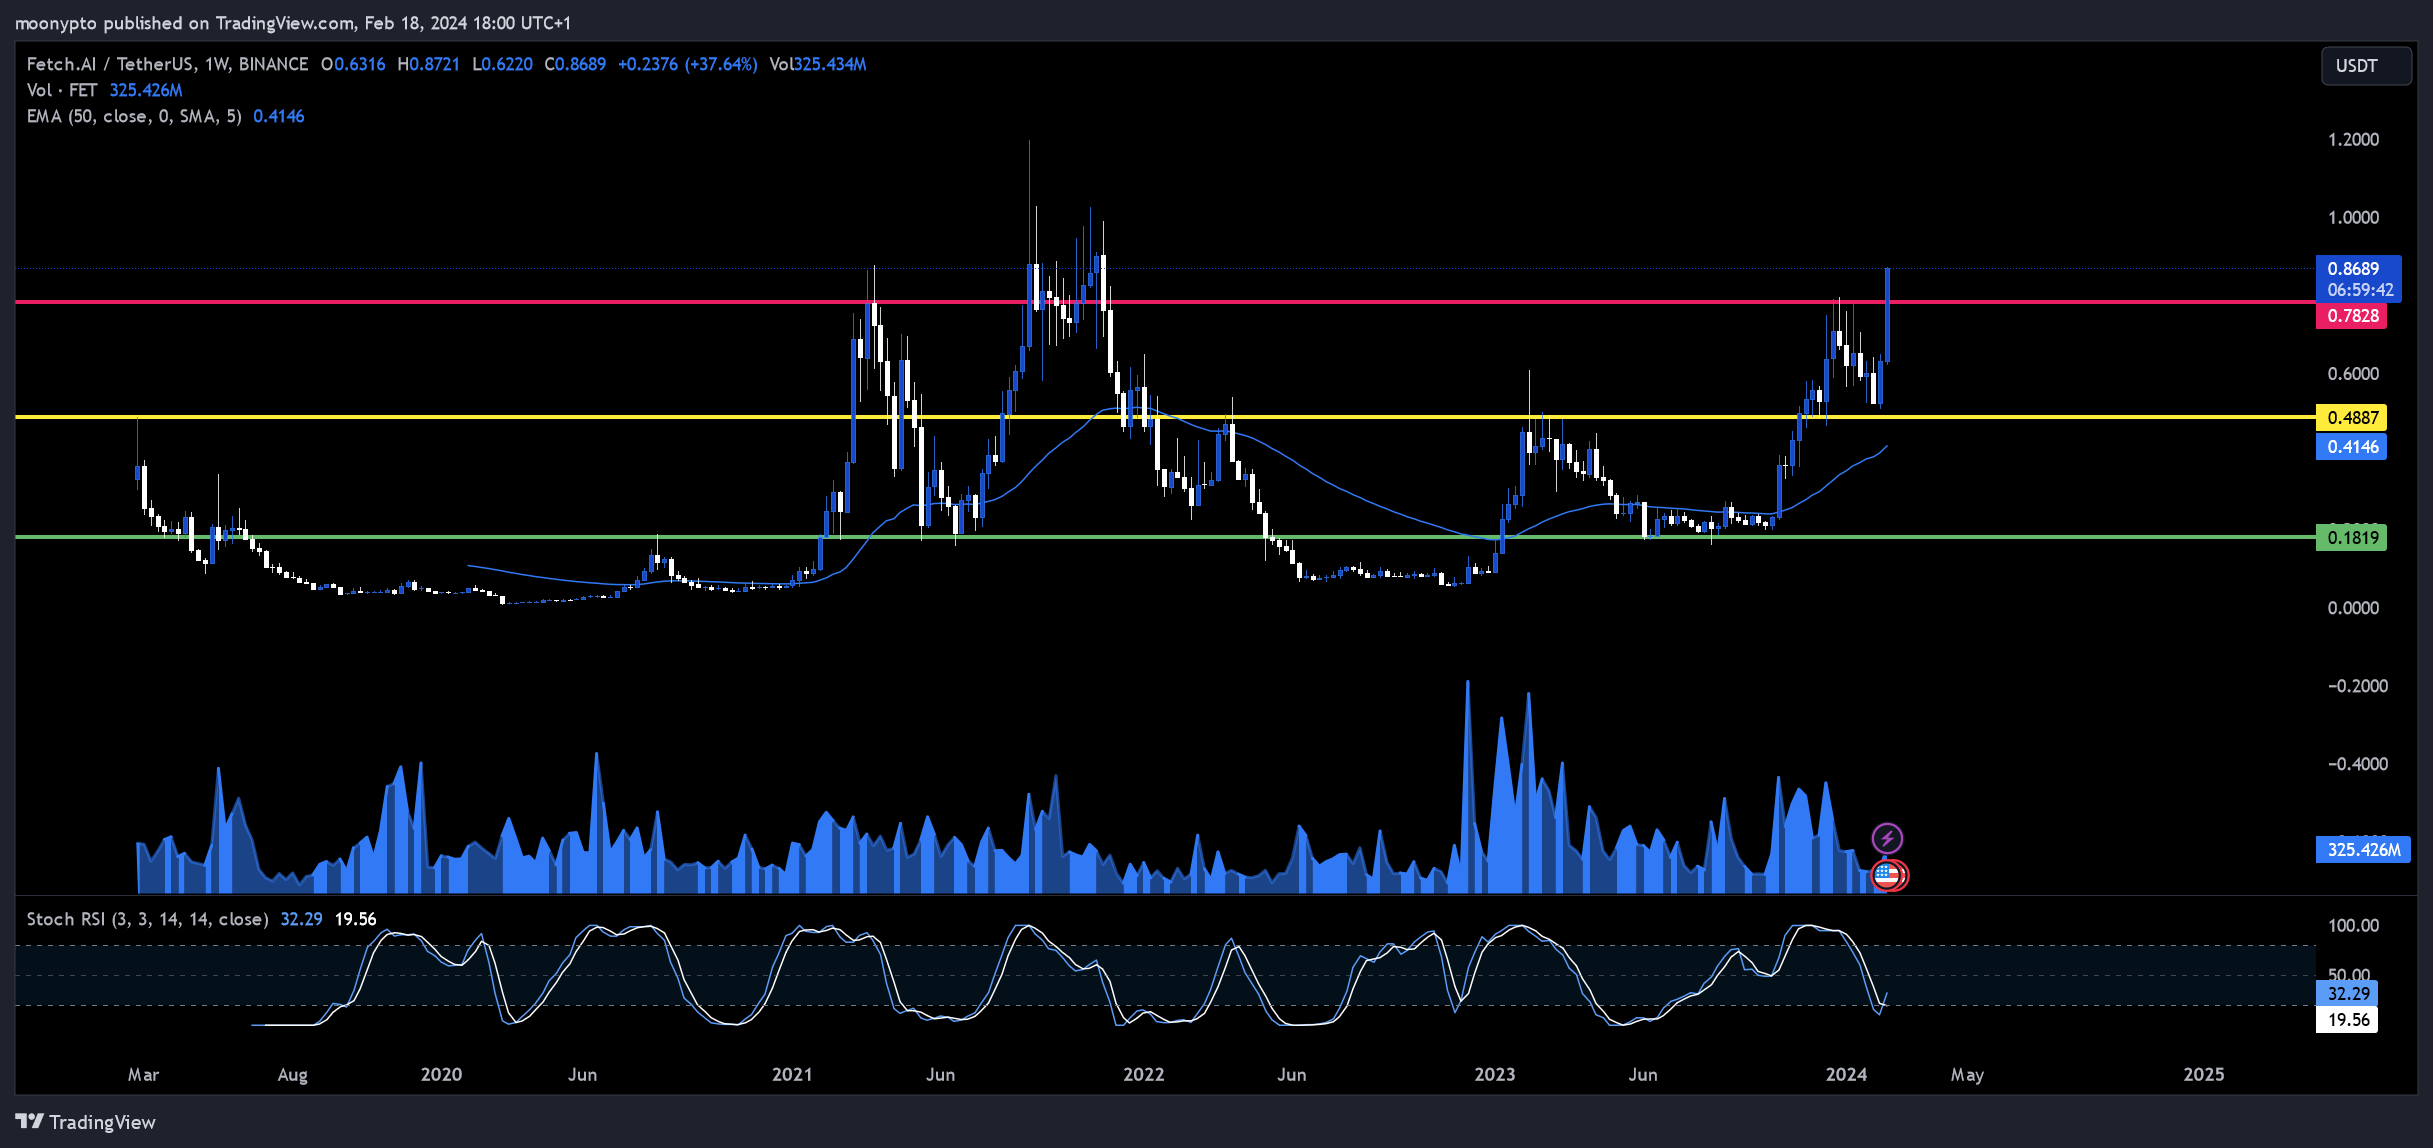The height and width of the screenshot is (1148, 2433).
Task: Click the 19.56 Stoch RSI axis label
Action: 2347,1020
